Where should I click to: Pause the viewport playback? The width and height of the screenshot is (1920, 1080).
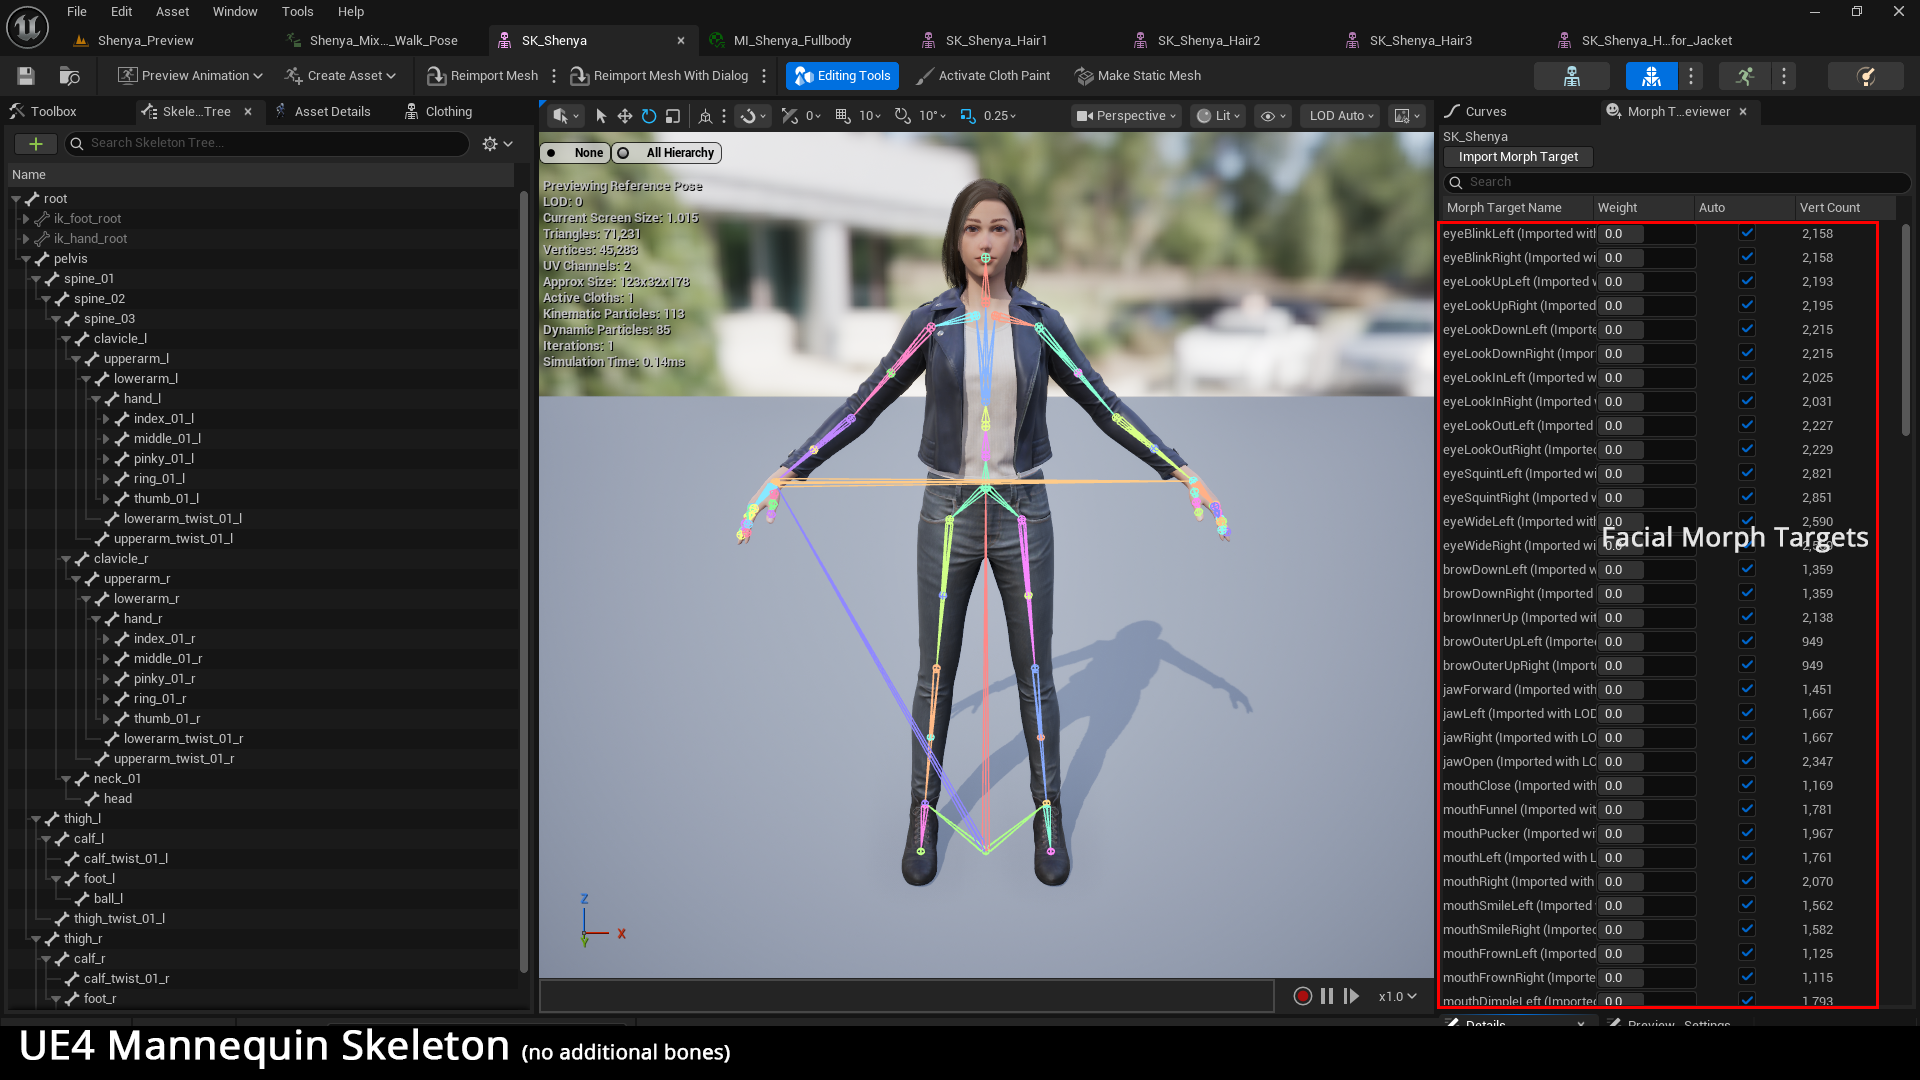1327,996
